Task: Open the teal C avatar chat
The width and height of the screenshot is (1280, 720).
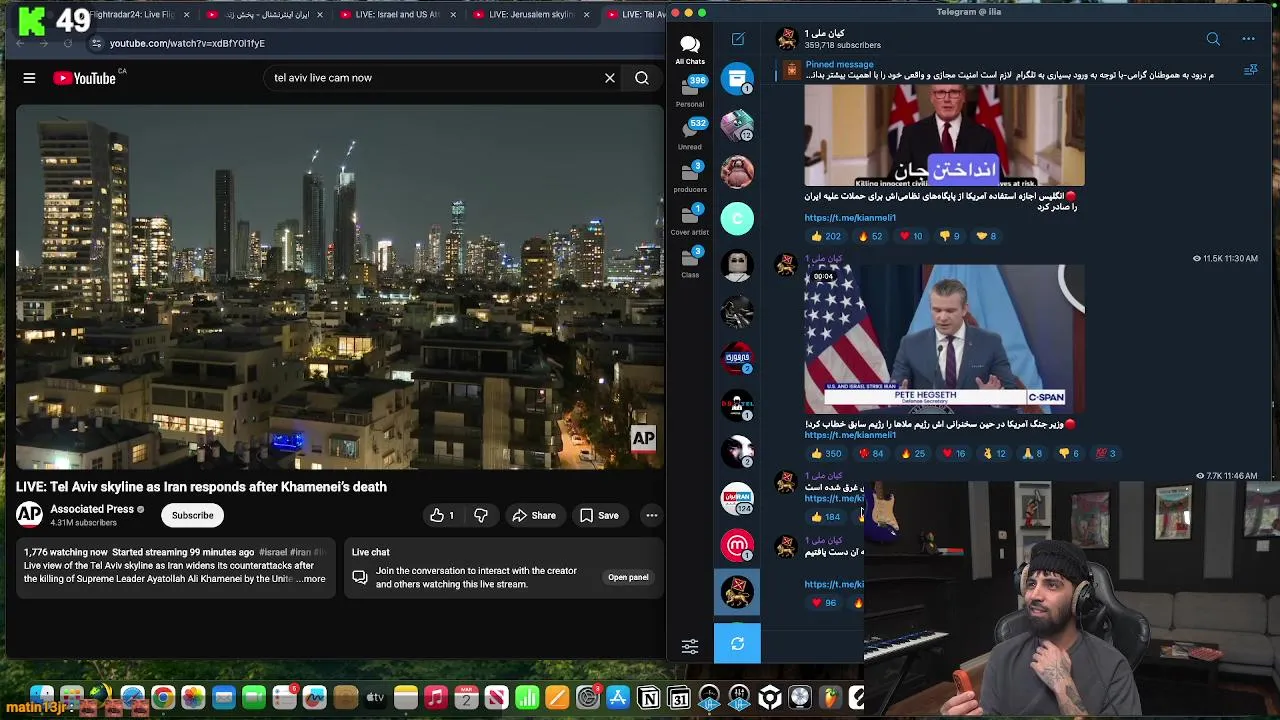Action: coord(737,218)
